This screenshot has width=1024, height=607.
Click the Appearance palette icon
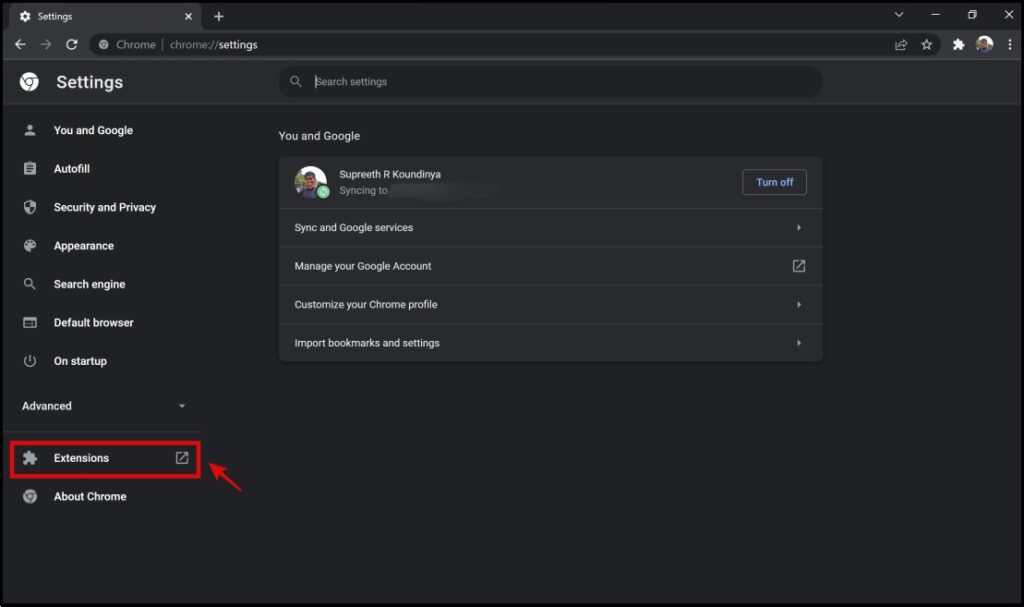click(x=30, y=246)
